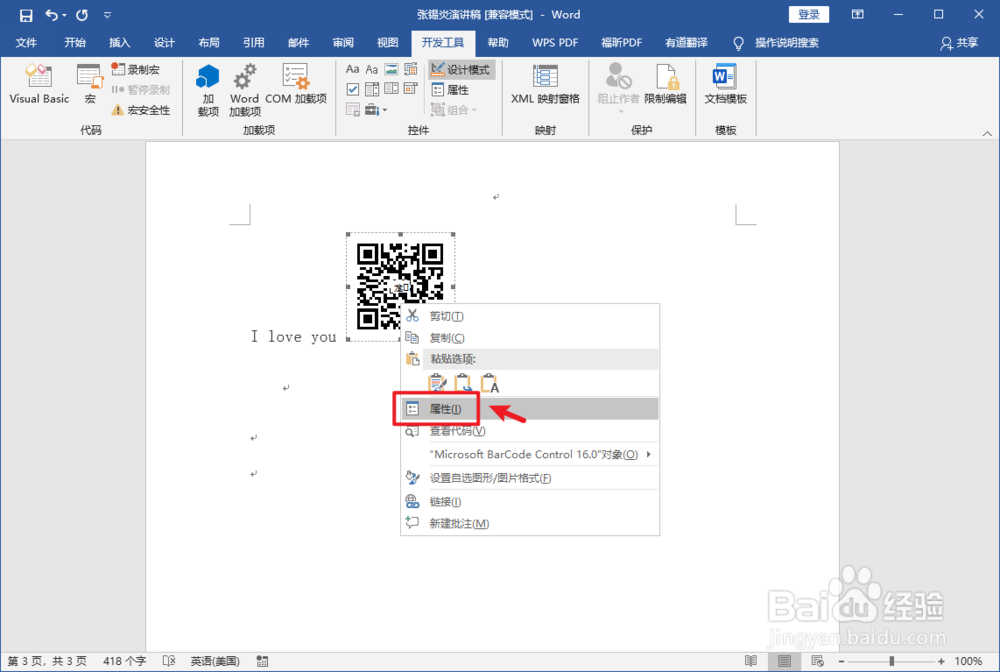Switch to the 有道翻译 tab
This screenshot has height=672, width=1000.
tap(686, 43)
